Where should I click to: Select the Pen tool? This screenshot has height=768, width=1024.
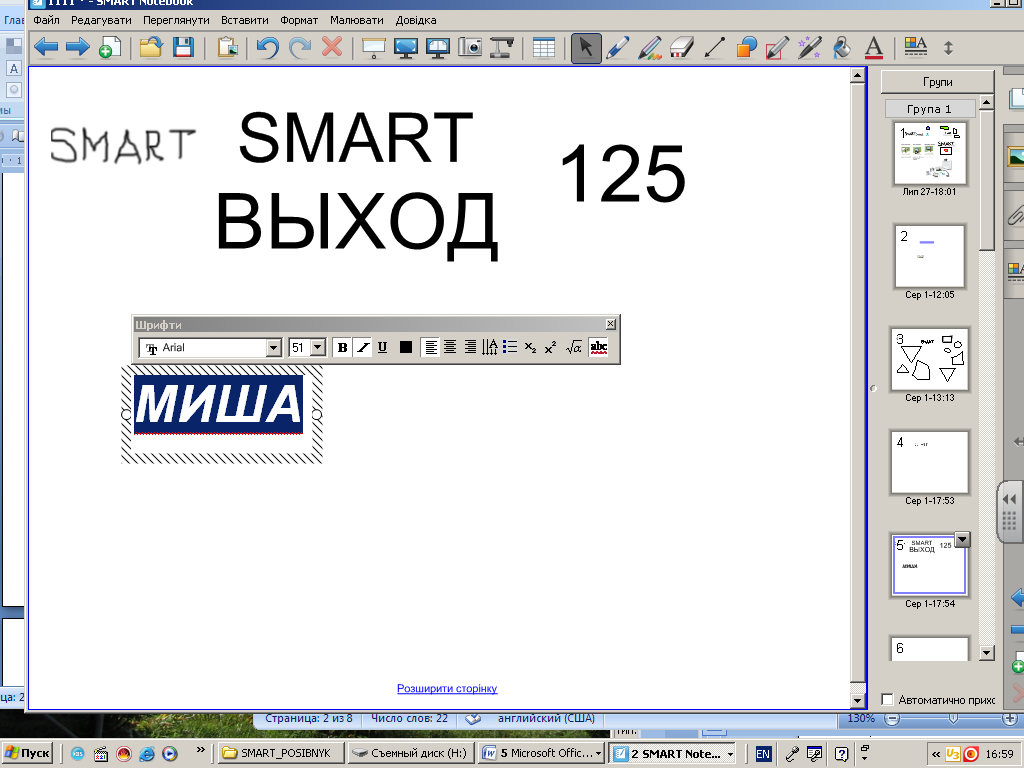[617, 47]
